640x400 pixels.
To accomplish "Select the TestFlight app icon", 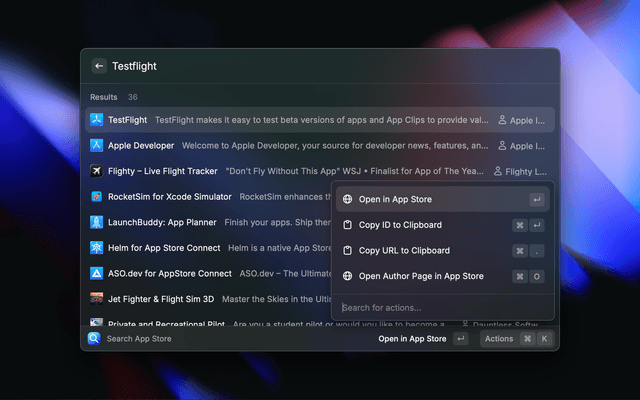I will tap(96, 120).
